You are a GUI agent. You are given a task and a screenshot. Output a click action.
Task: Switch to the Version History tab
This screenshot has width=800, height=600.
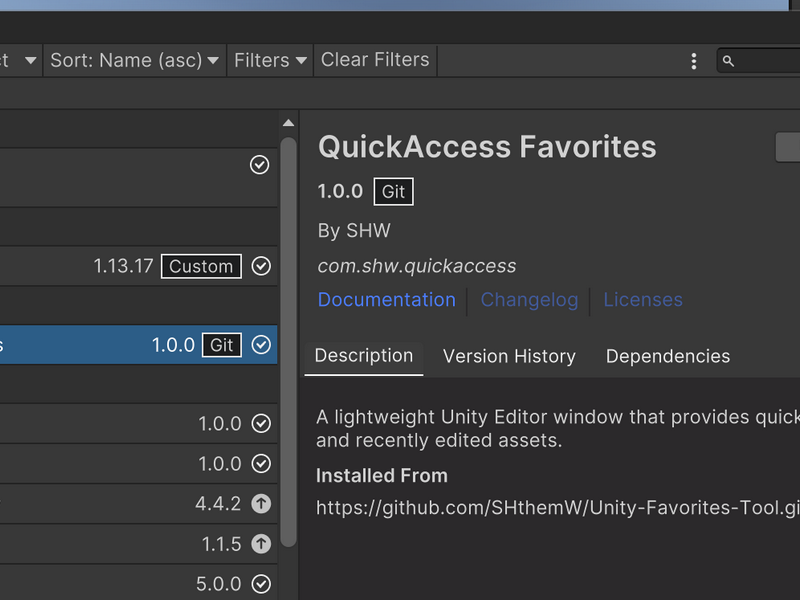tap(509, 356)
